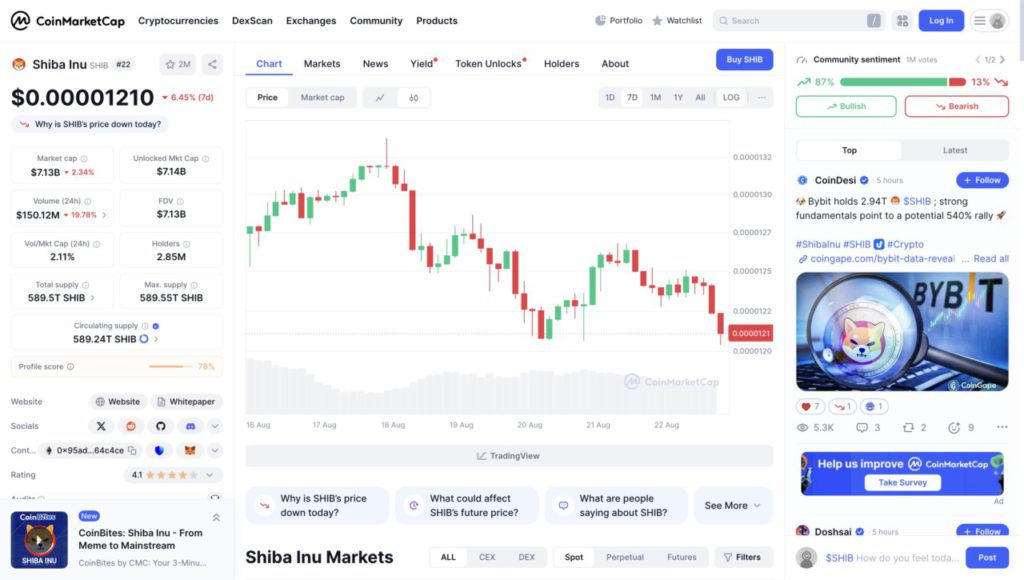Vote Bullish on community sentiment
Image resolution: width=1024 pixels, height=580 pixels.
(846, 106)
